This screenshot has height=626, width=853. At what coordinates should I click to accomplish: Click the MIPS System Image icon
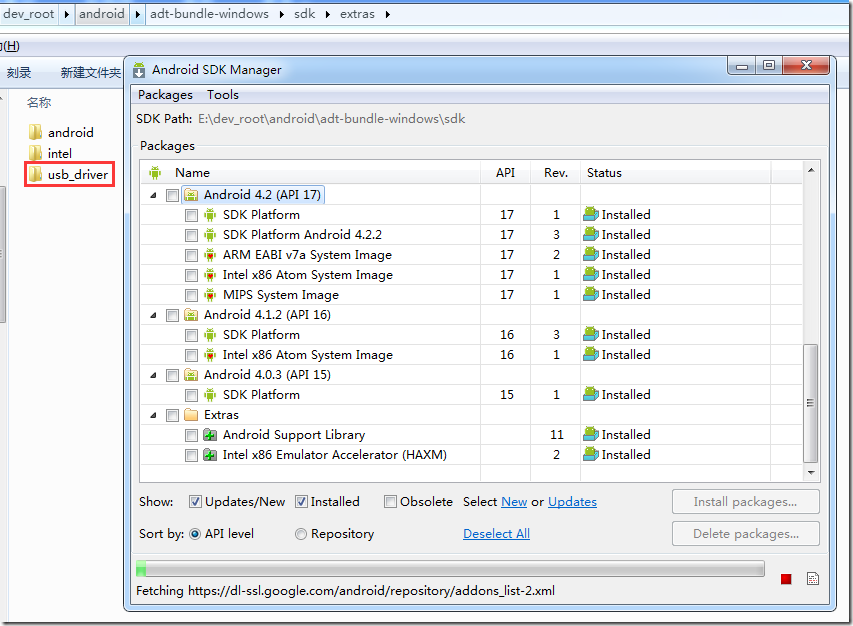(210, 295)
